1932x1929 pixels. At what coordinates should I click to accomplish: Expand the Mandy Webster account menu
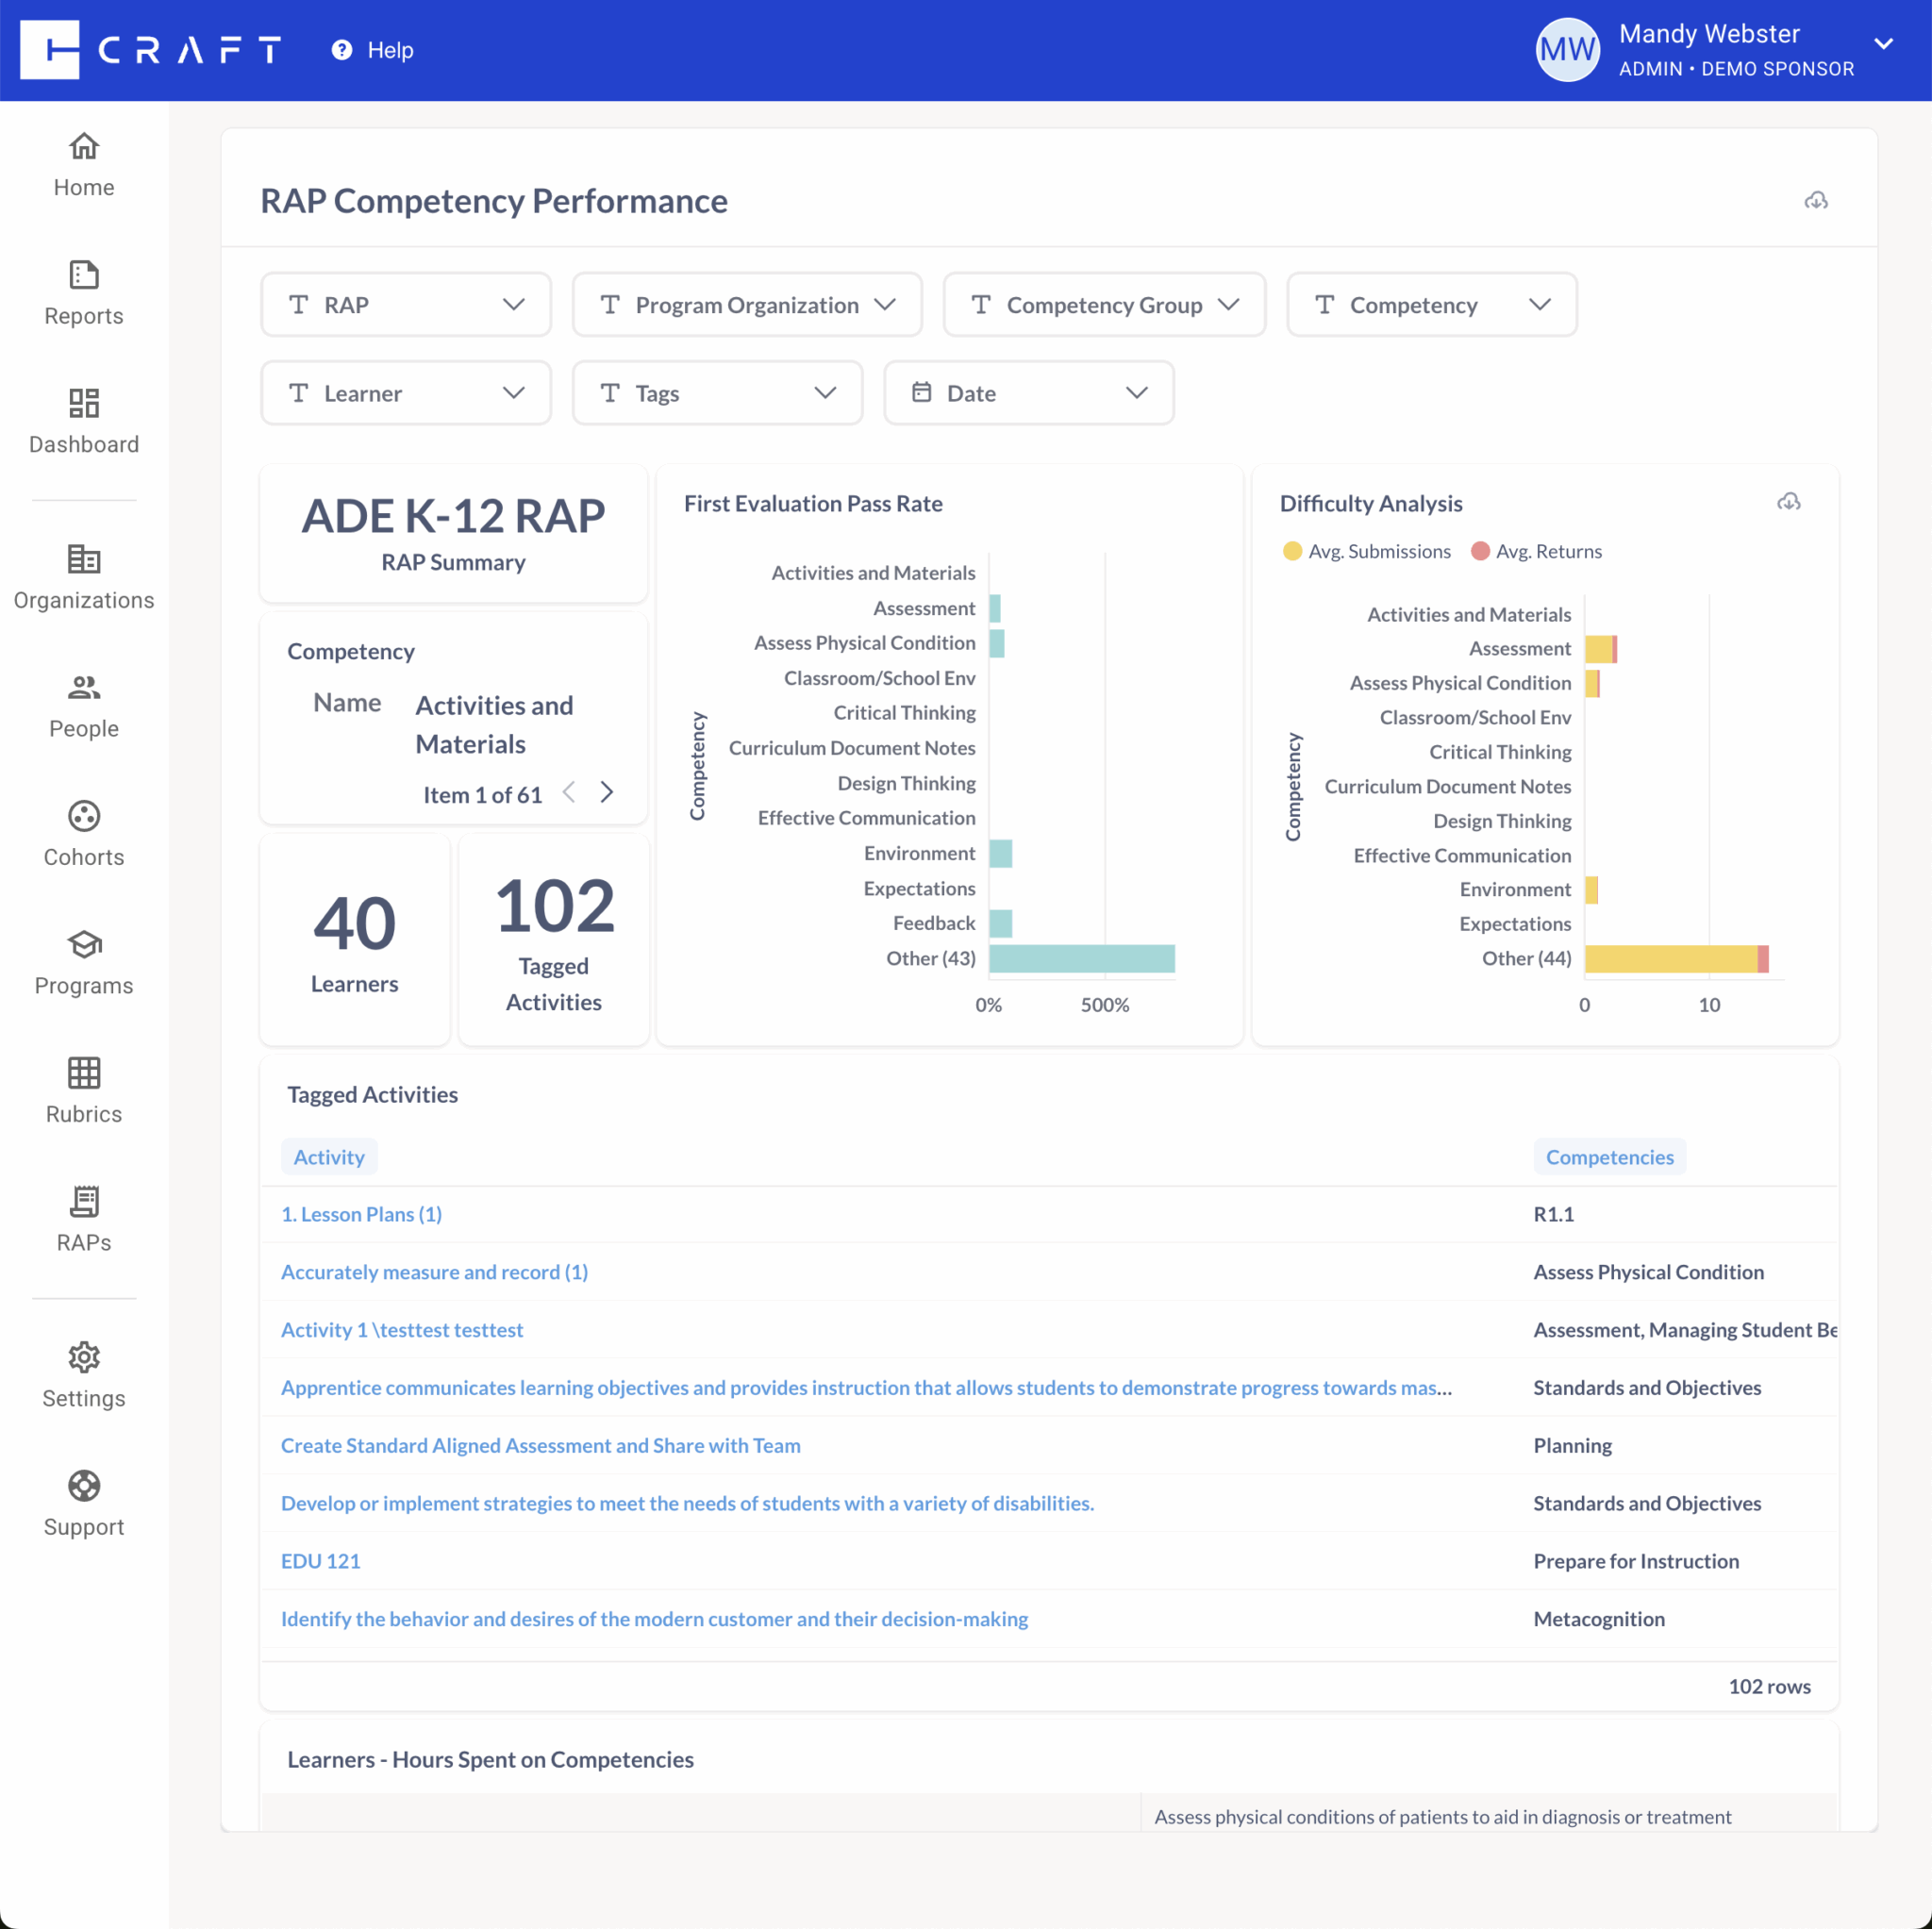click(1883, 44)
